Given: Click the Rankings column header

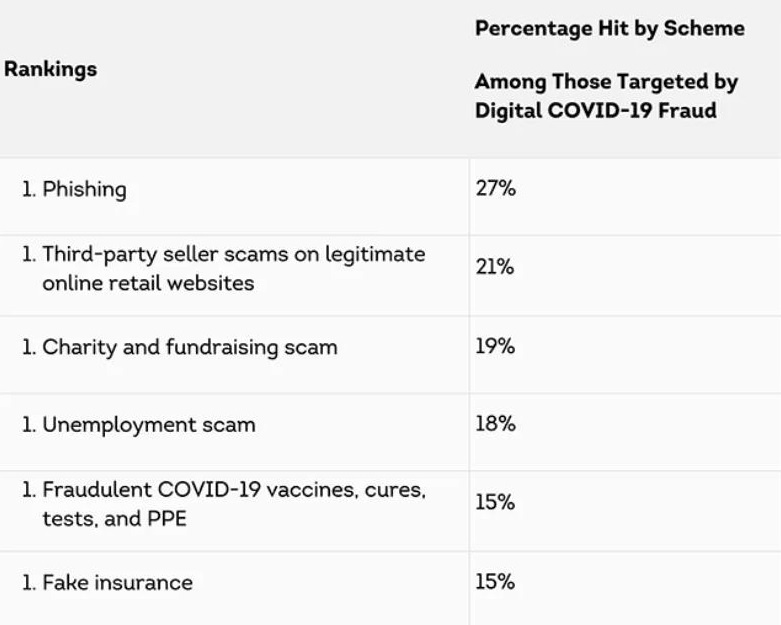Looking at the screenshot, I should pos(51,70).
